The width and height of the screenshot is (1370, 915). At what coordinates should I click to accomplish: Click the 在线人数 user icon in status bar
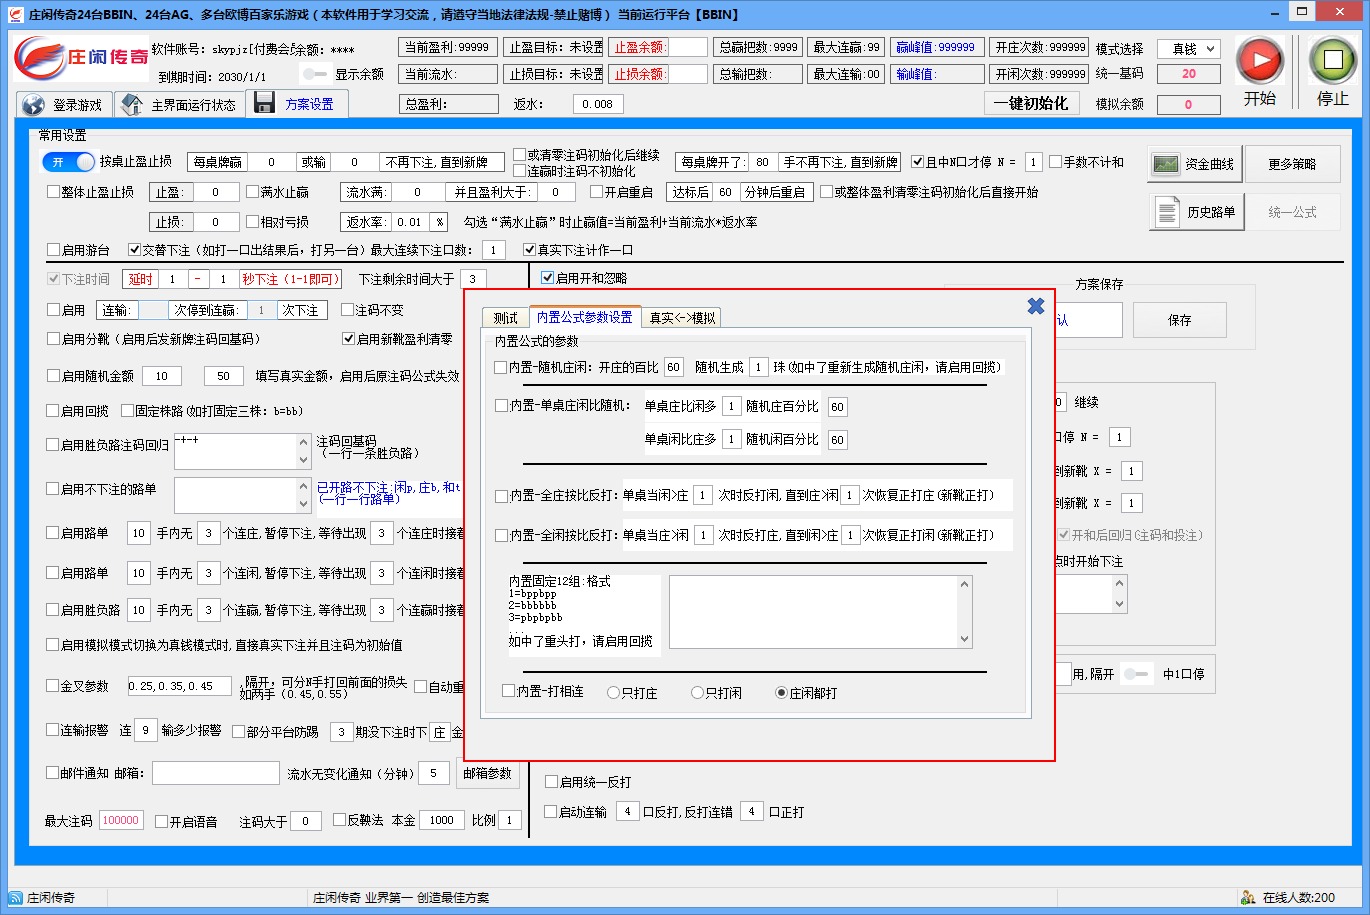1248,897
